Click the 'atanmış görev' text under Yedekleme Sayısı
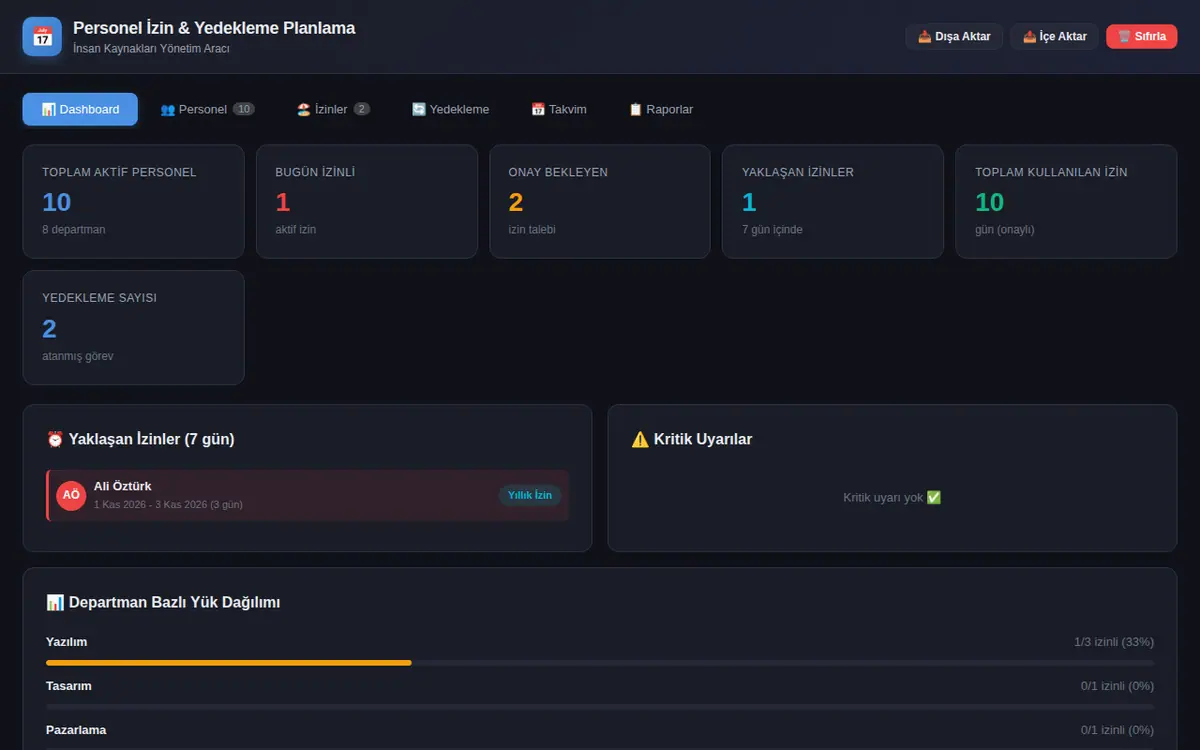Screen dimensions: 1200x750 78,356
